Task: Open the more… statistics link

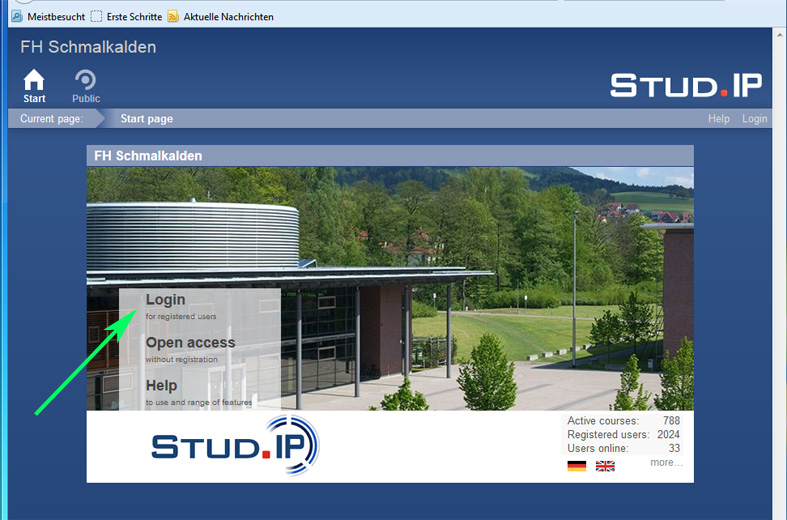Action: pos(667,462)
